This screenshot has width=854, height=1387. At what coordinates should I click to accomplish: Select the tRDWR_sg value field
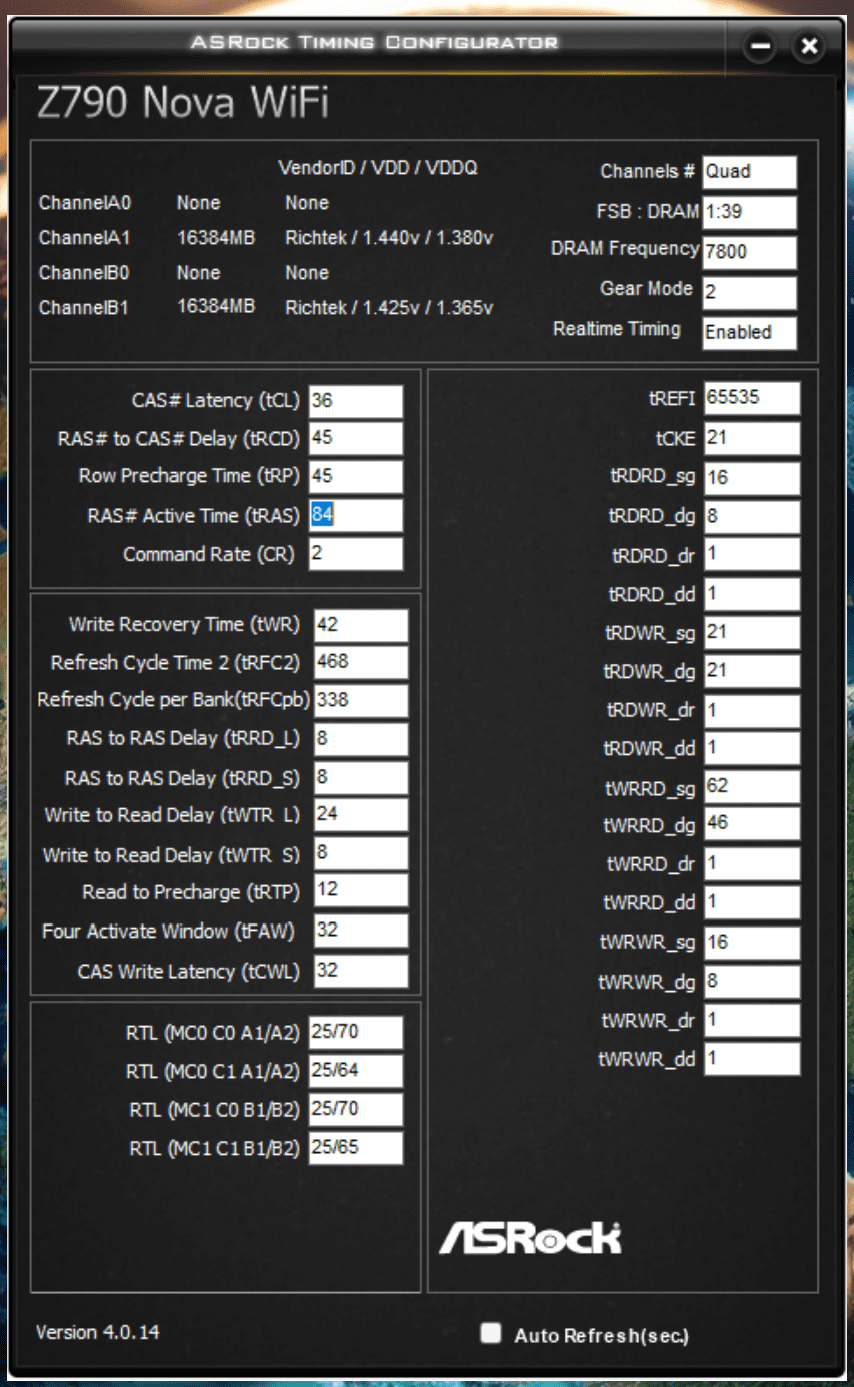click(x=752, y=632)
